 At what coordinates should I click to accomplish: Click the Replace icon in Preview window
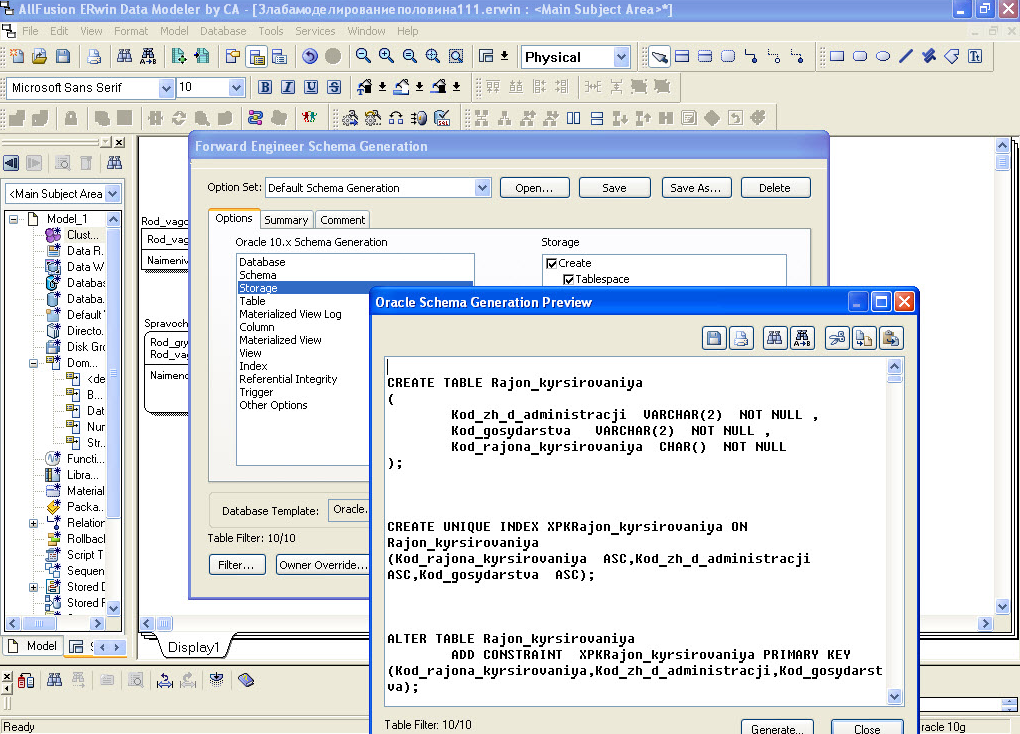[x=801, y=338]
